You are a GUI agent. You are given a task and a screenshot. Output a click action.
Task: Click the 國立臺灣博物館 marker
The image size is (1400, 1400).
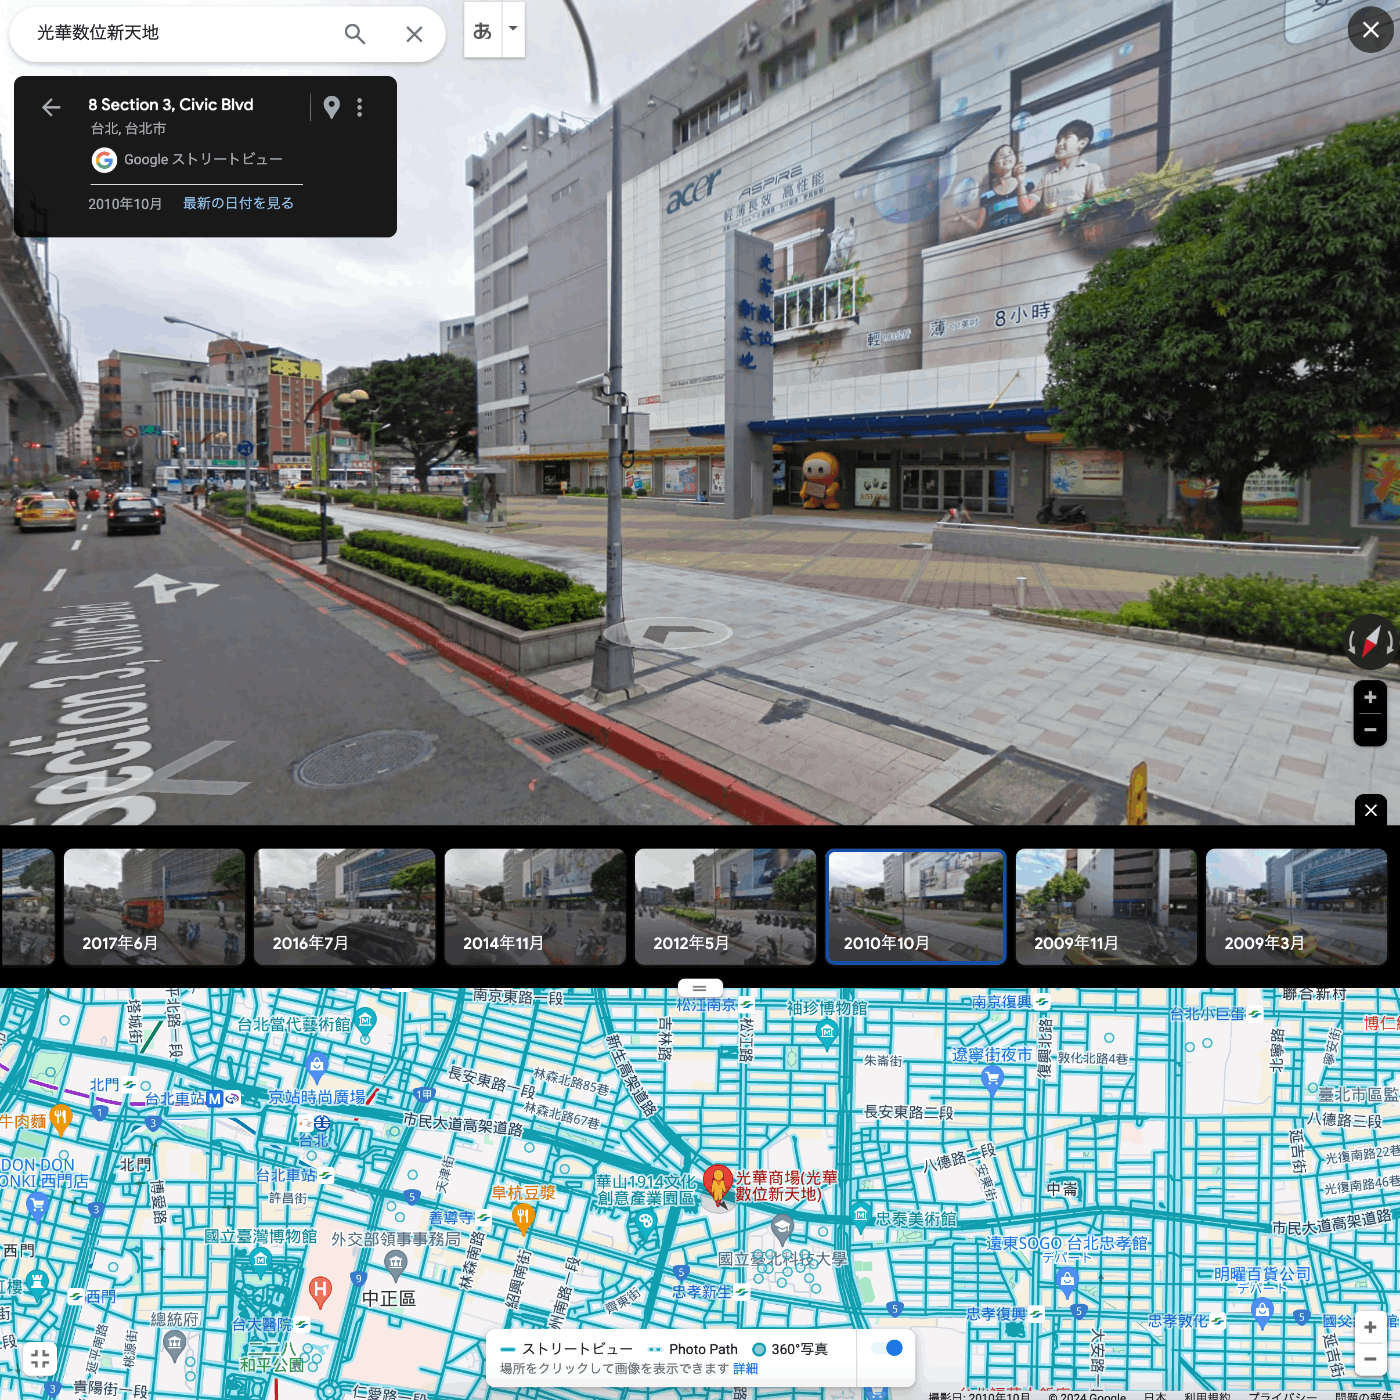pyautogui.click(x=261, y=1259)
